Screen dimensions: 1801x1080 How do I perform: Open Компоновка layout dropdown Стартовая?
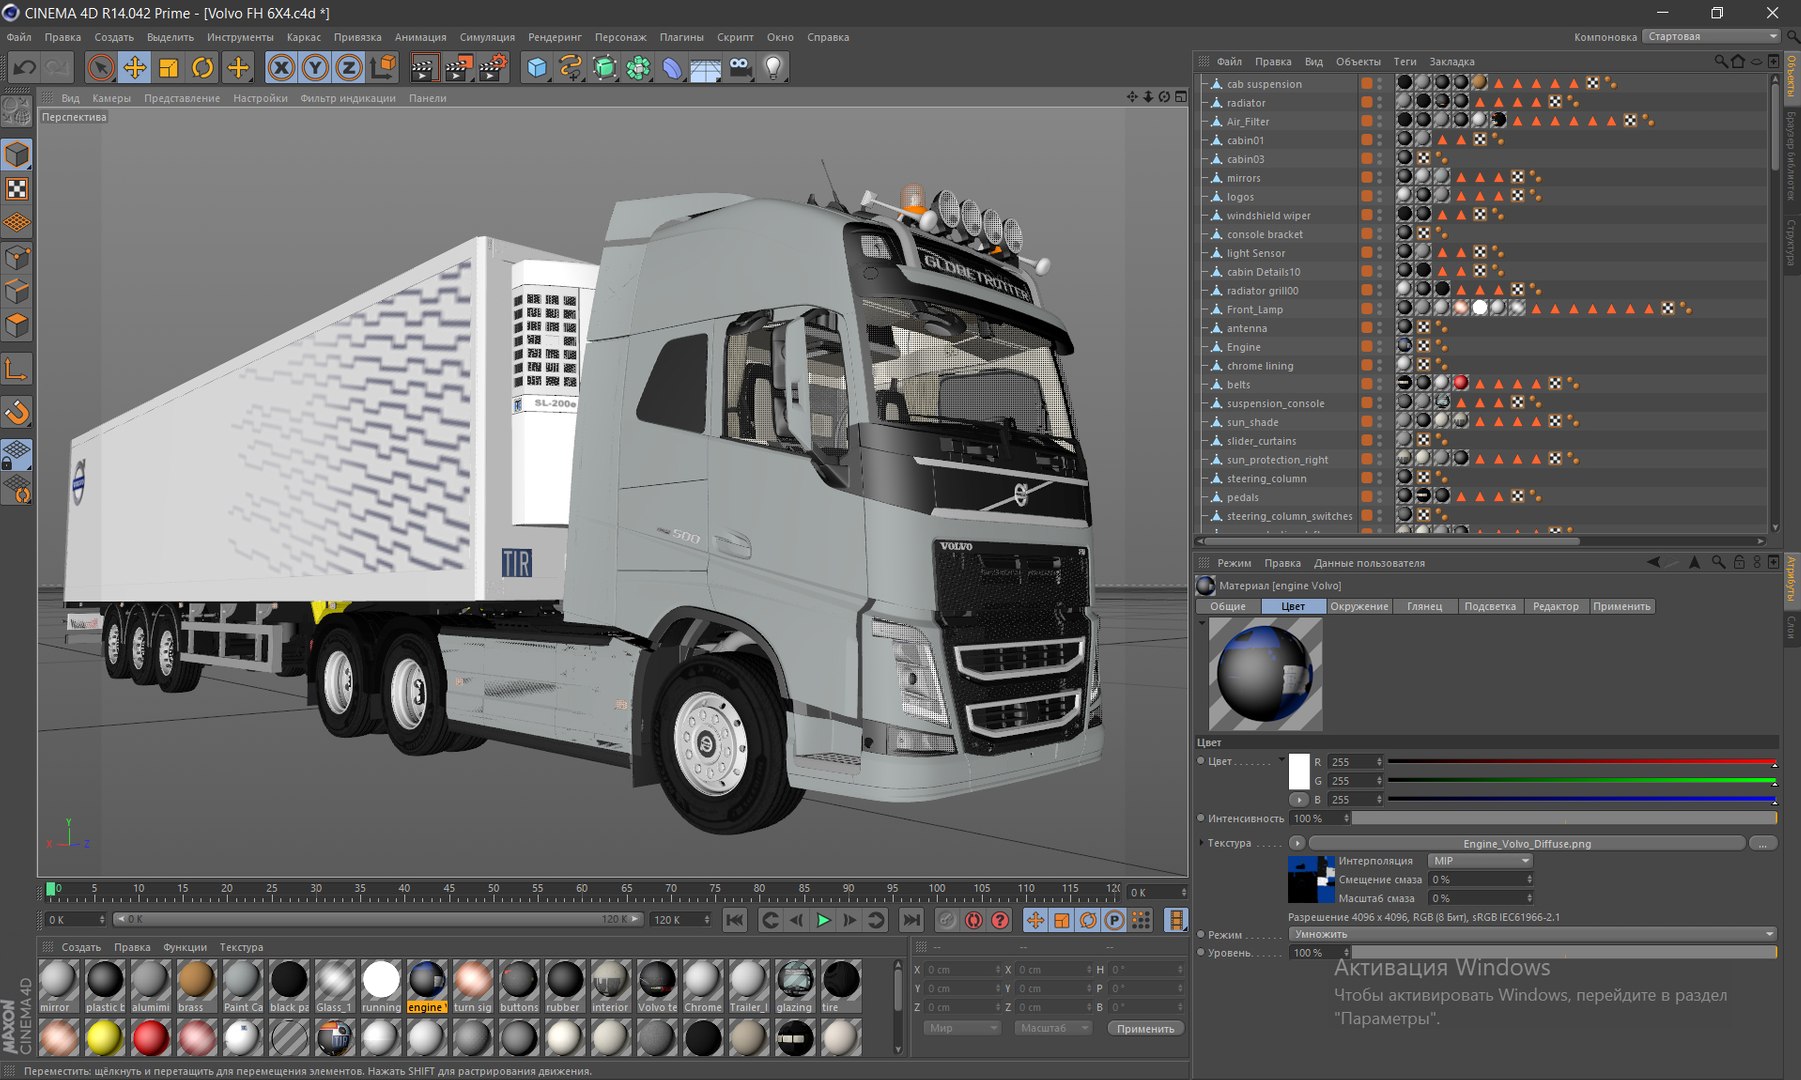(1711, 37)
